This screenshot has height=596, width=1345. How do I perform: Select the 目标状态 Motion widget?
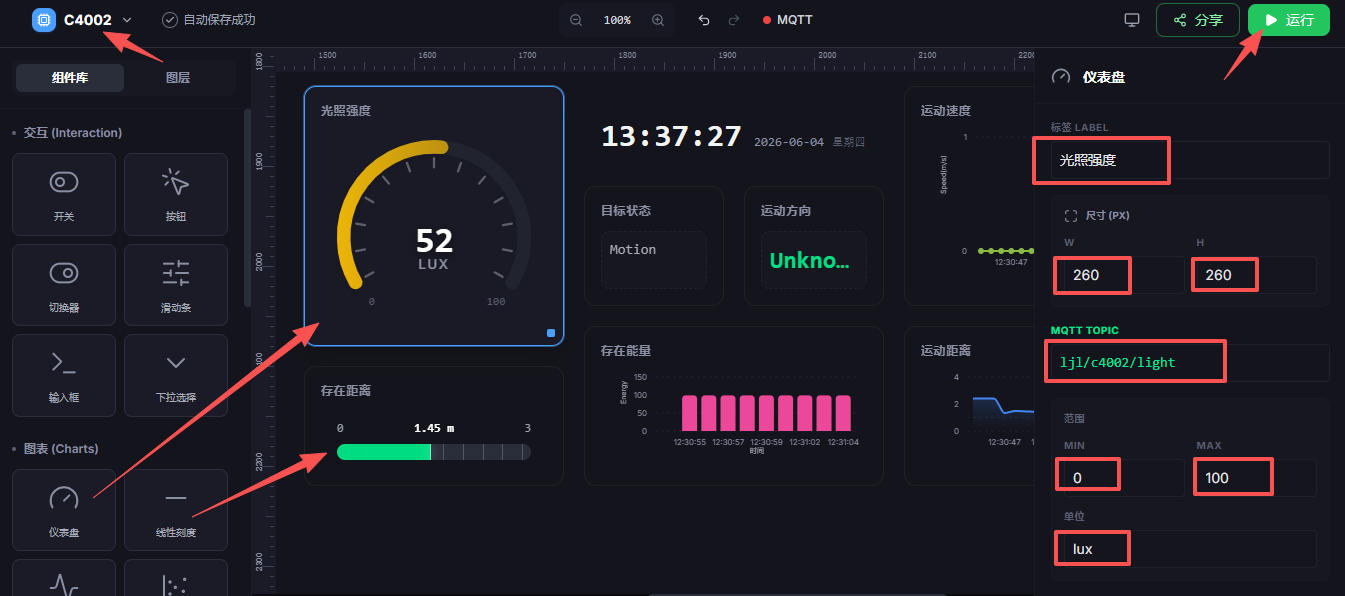[x=654, y=245]
